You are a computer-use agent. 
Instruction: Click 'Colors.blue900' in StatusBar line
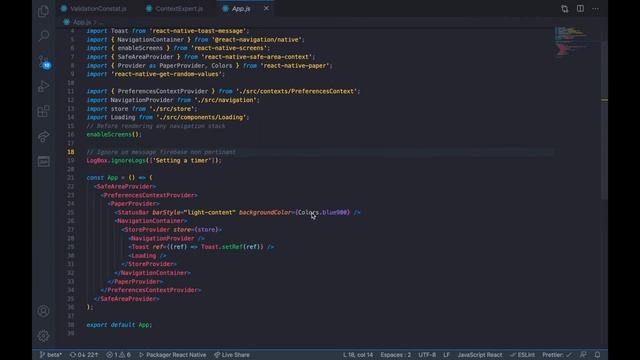[323, 212]
